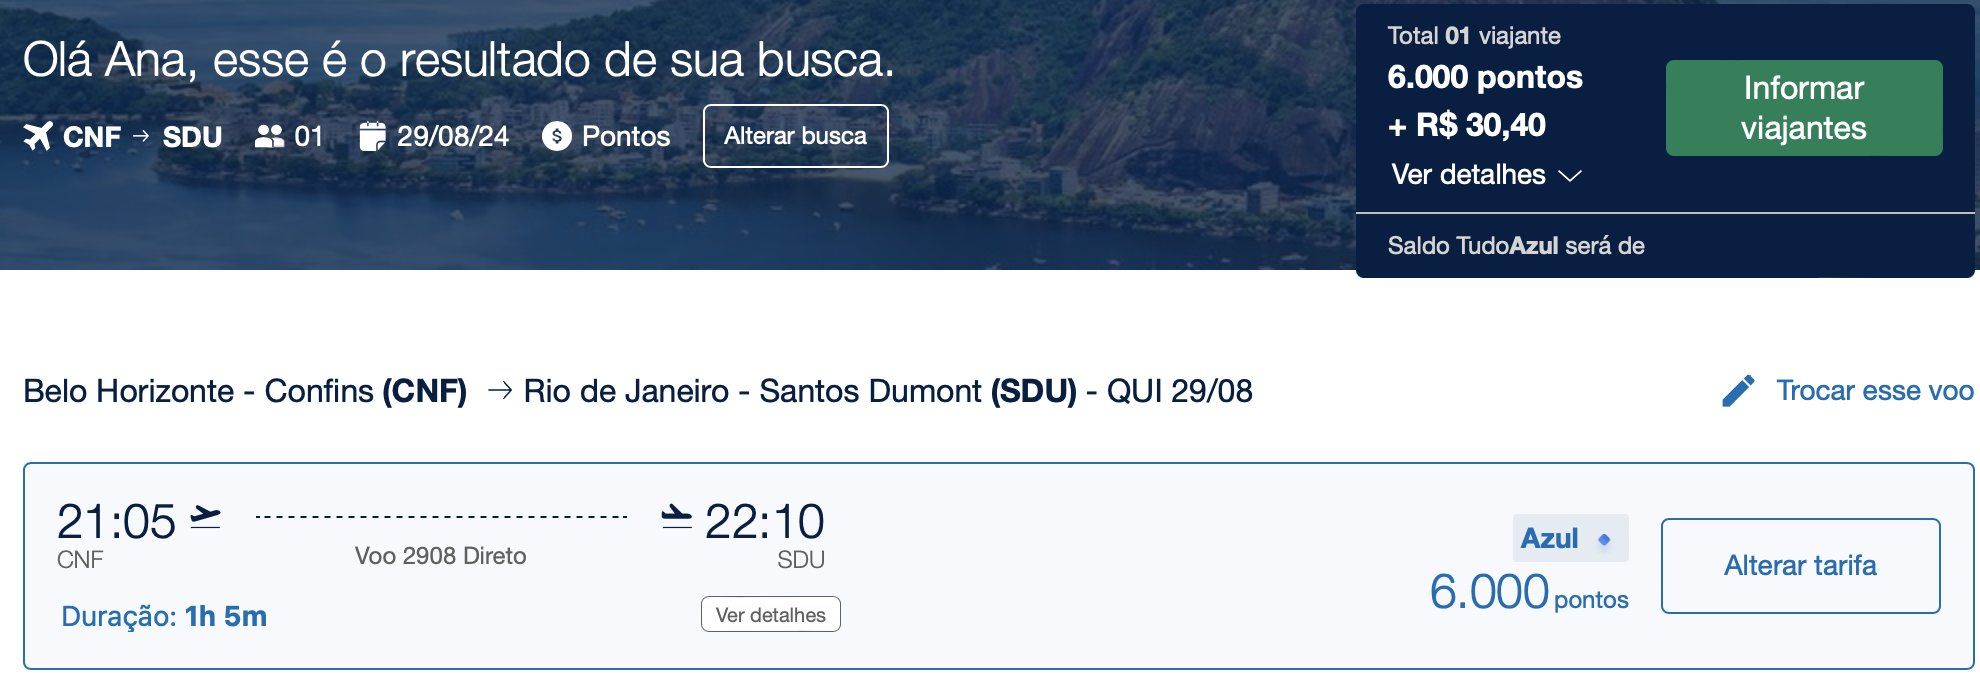Expand the Ver detalhes chevron in total panel

pyautogui.click(x=1570, y=176)
